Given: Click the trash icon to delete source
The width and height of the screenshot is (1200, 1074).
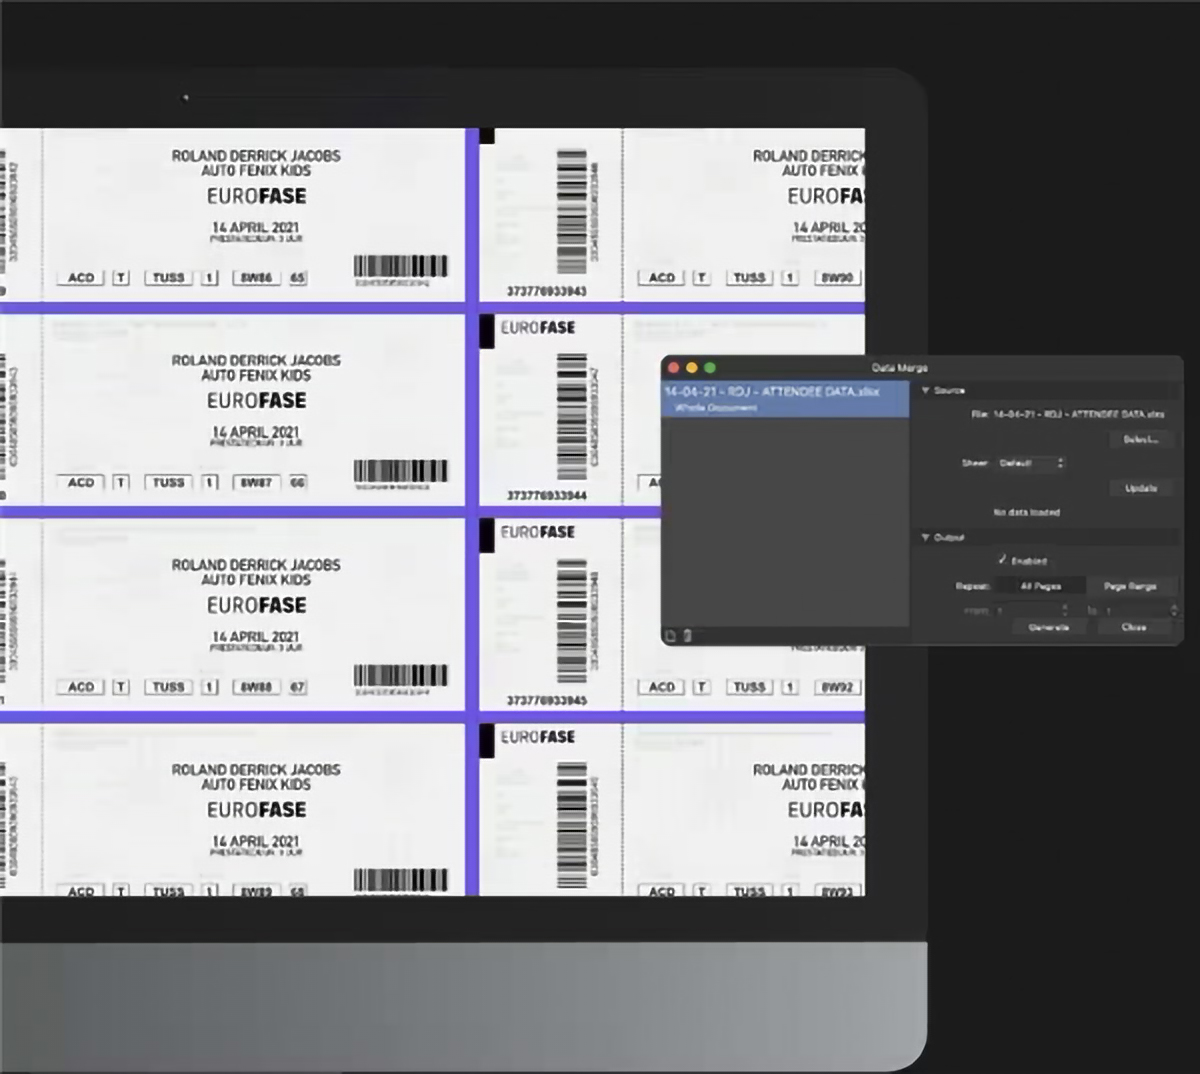Looking at the screenshot, I should (x=688, y=635).
